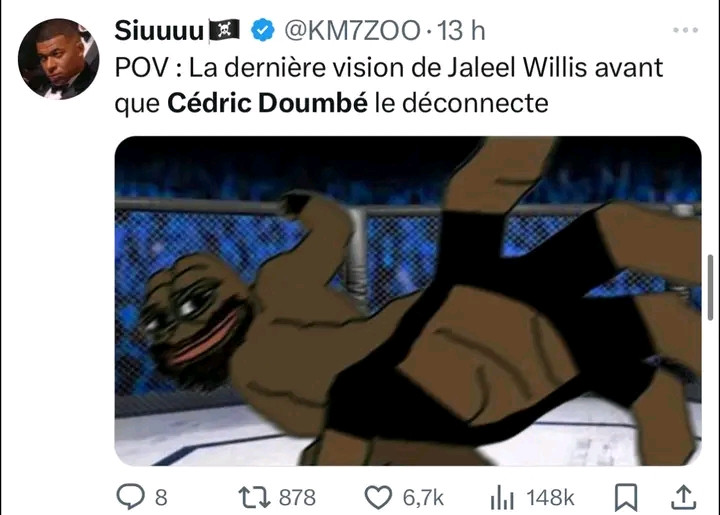720x515 pixels.
Task: Click the 8 replies count
Action: point(161,498)
